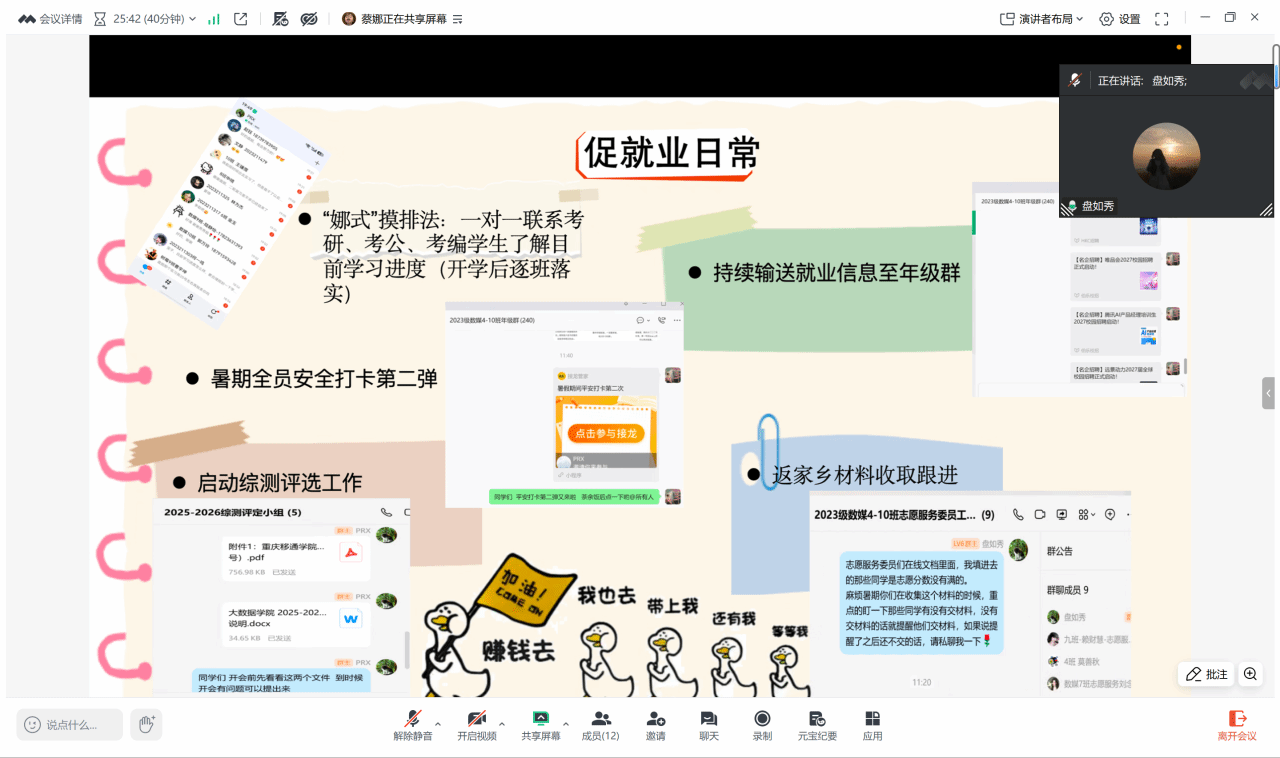Expand the 25:42 meeting timer dropdown
1280x758 pixels.
point(192,19)
